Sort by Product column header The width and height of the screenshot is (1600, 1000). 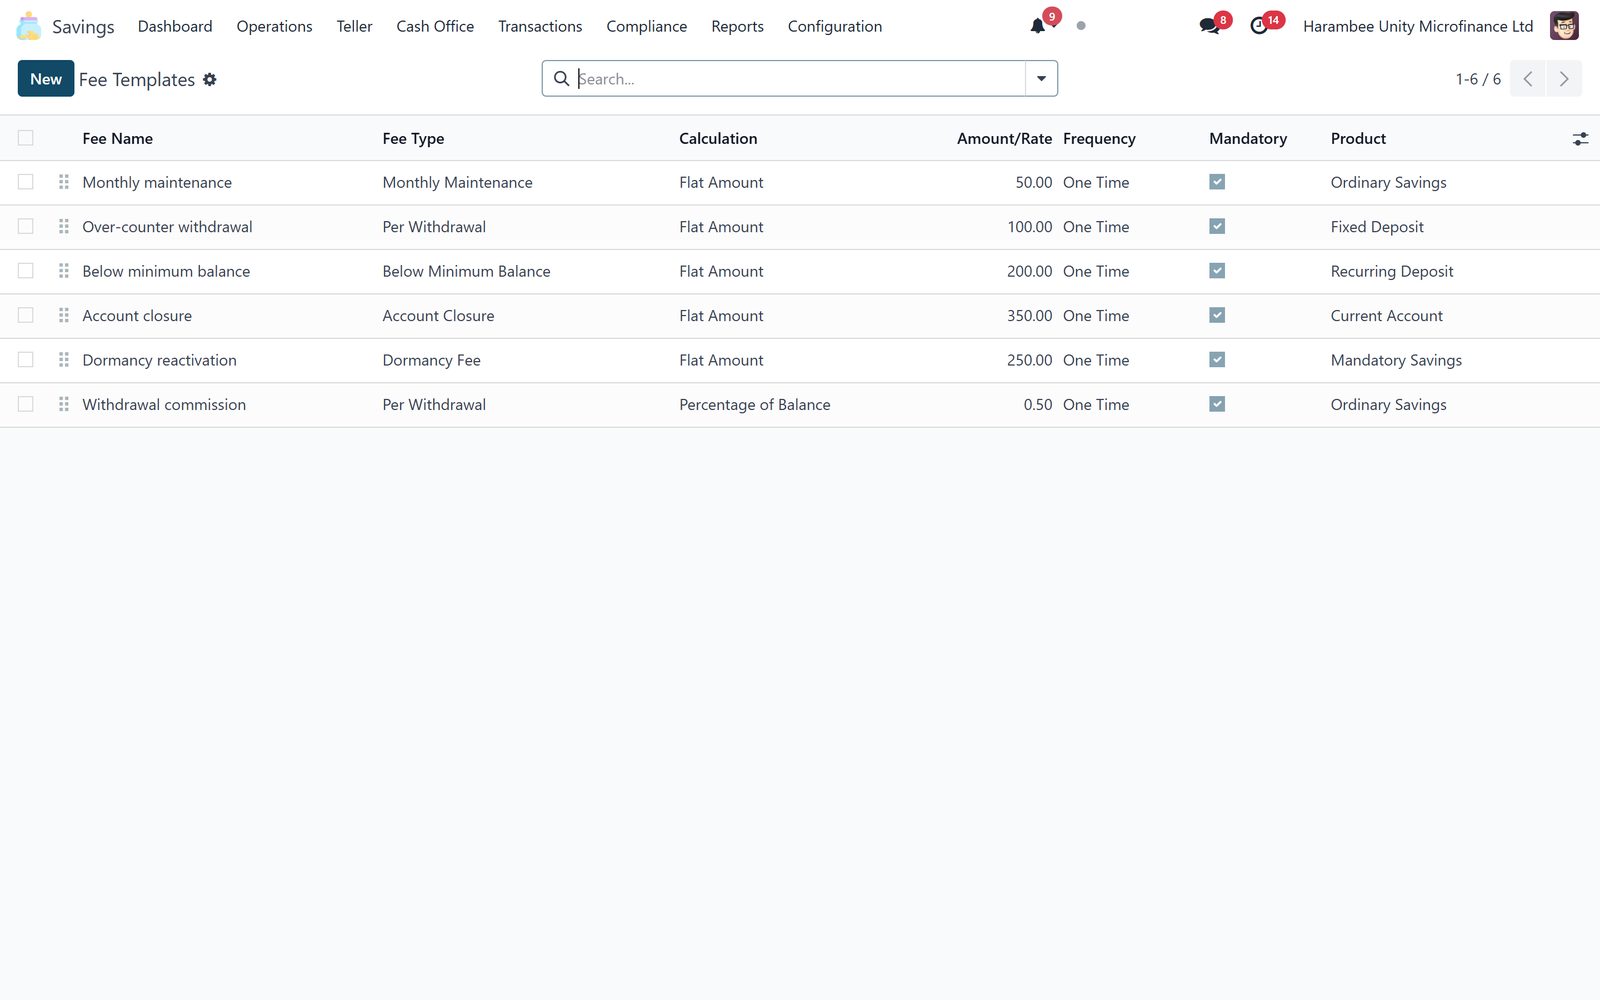[x=1358, y=139]
